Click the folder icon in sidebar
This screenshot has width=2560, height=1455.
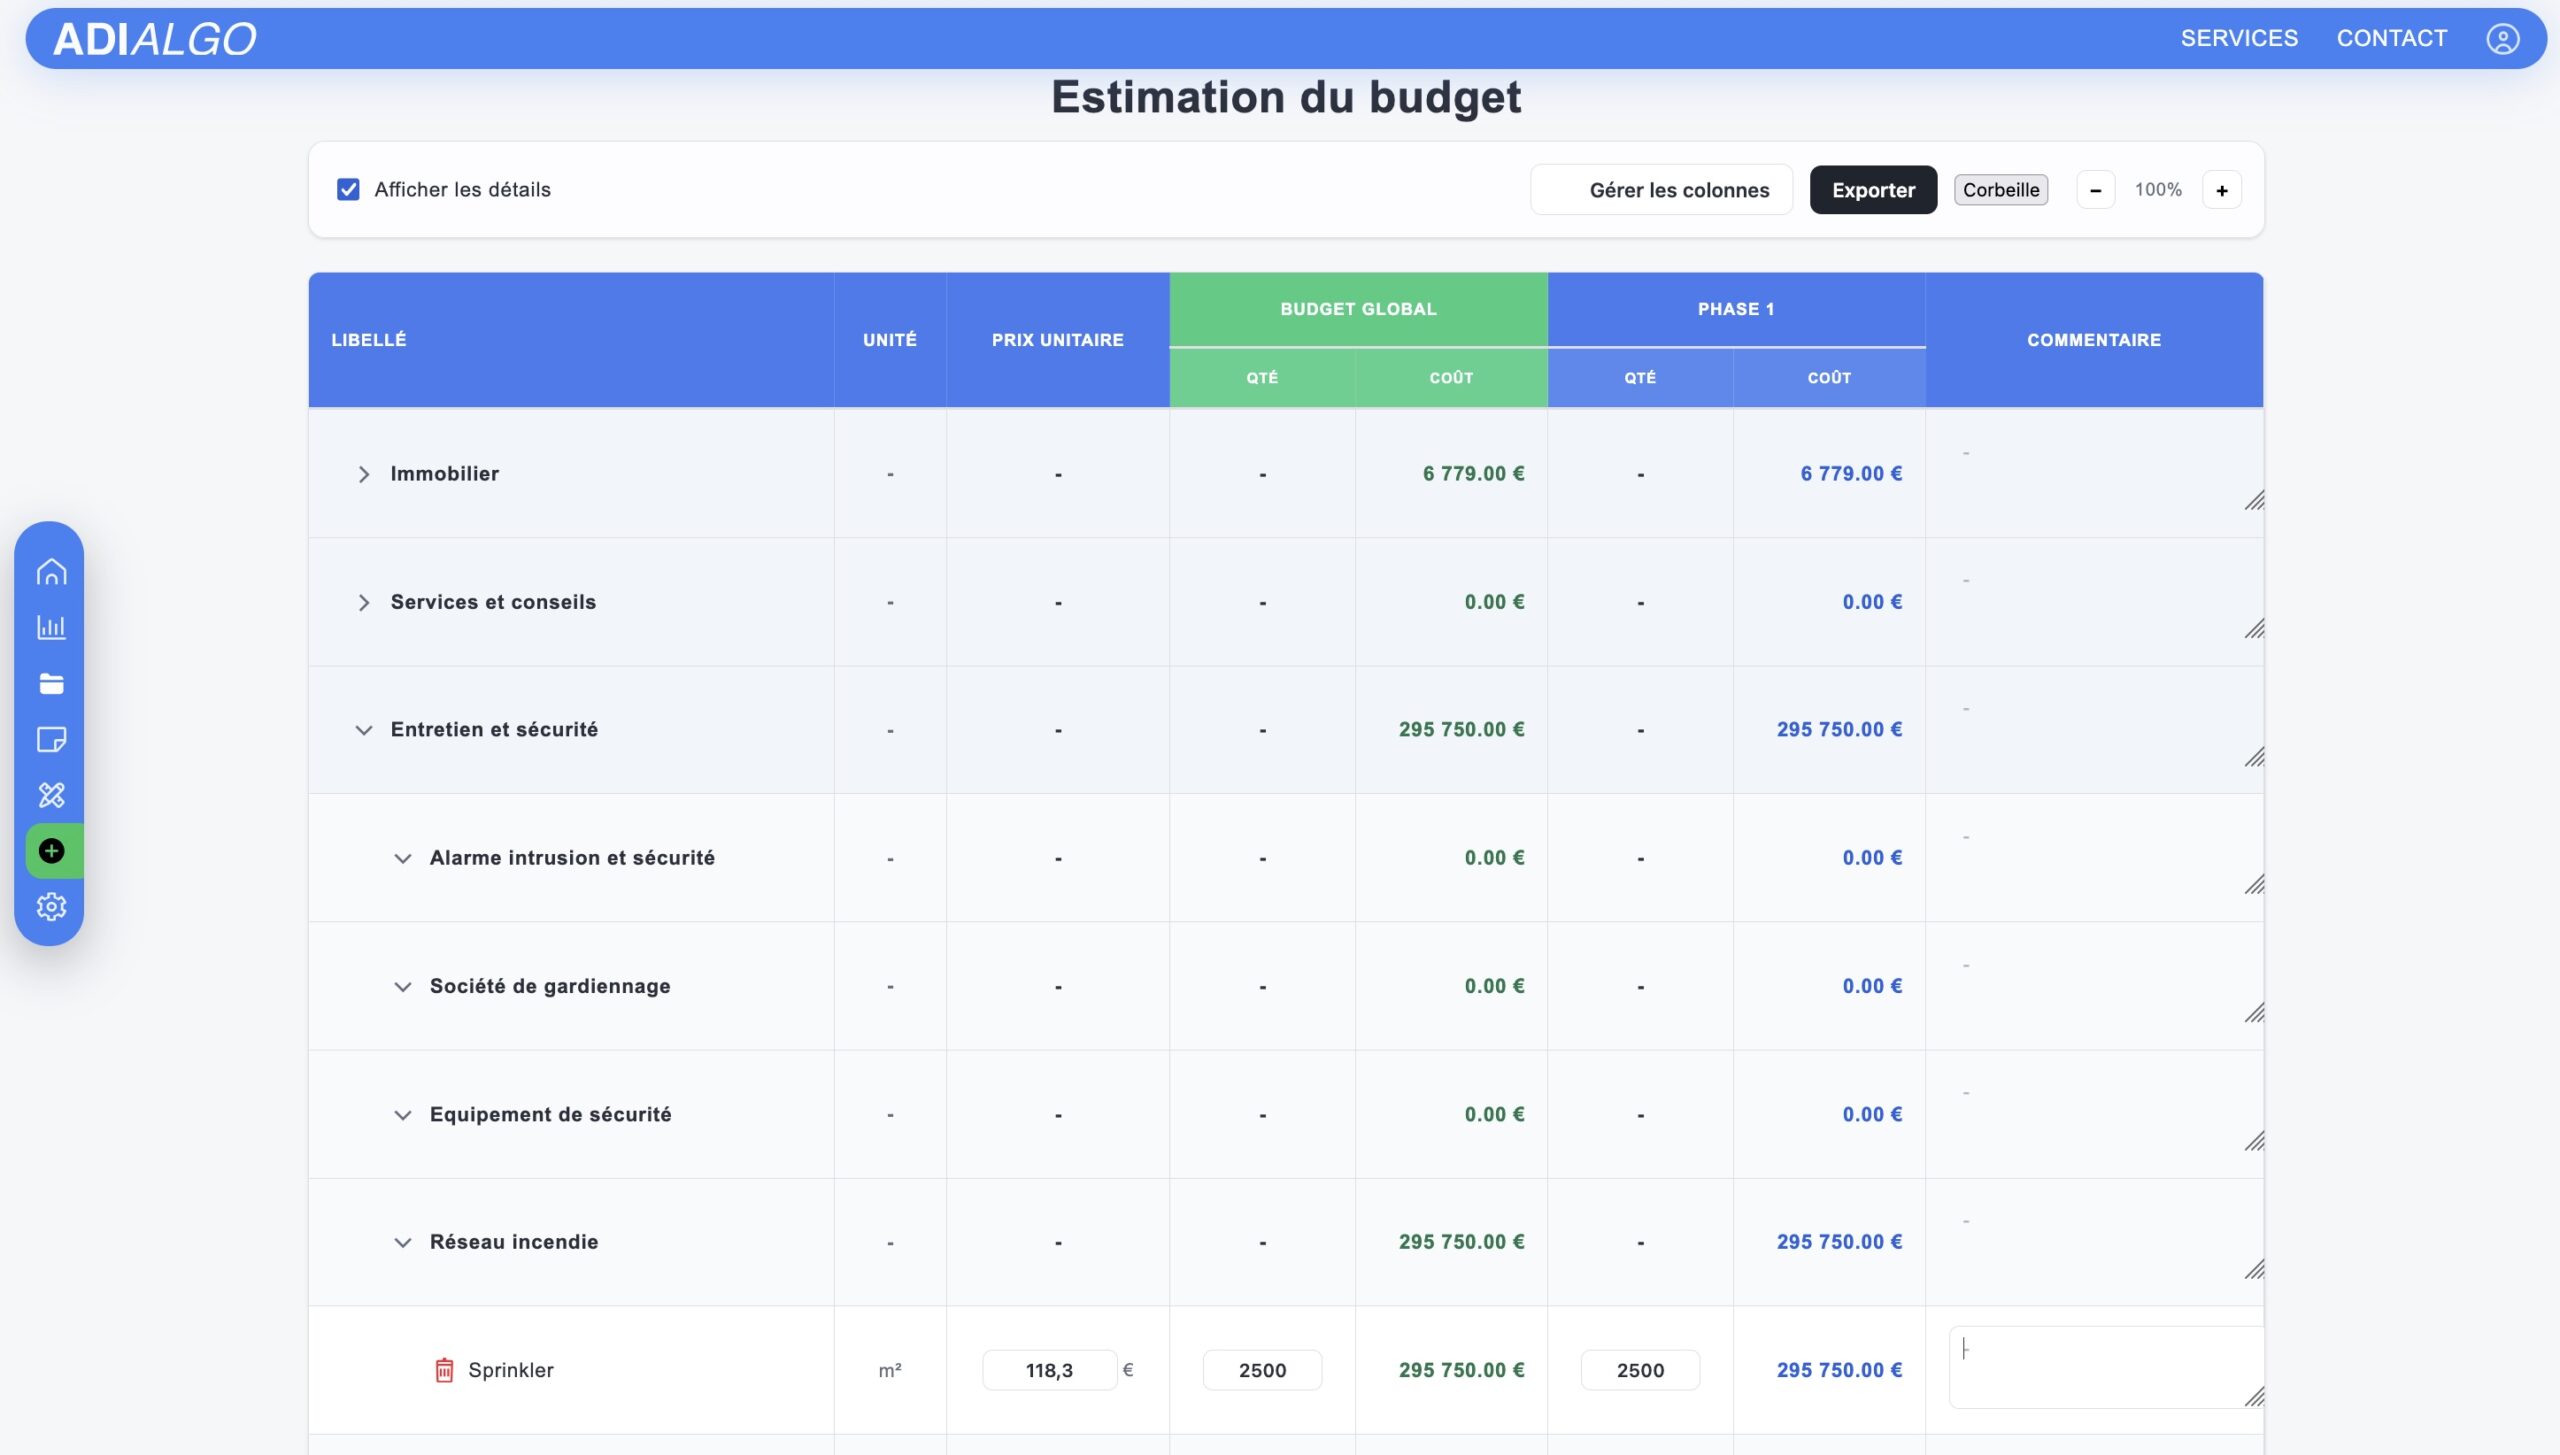(51, 683)
